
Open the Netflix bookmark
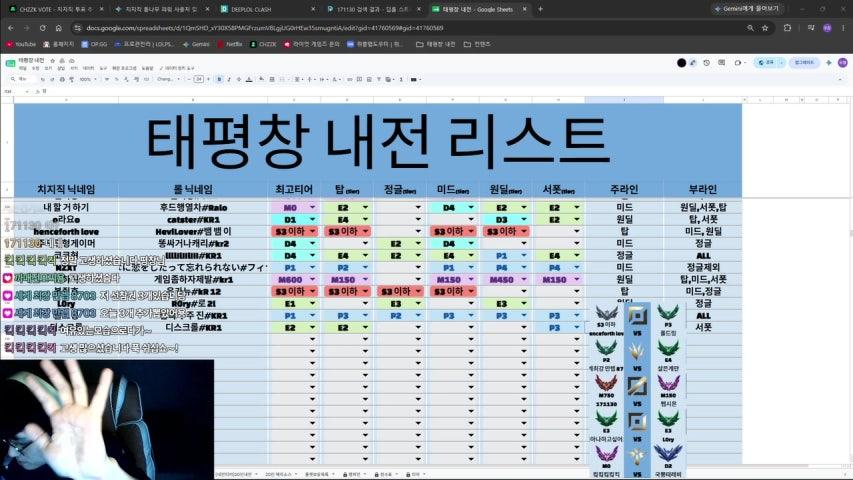pos(230,44)
